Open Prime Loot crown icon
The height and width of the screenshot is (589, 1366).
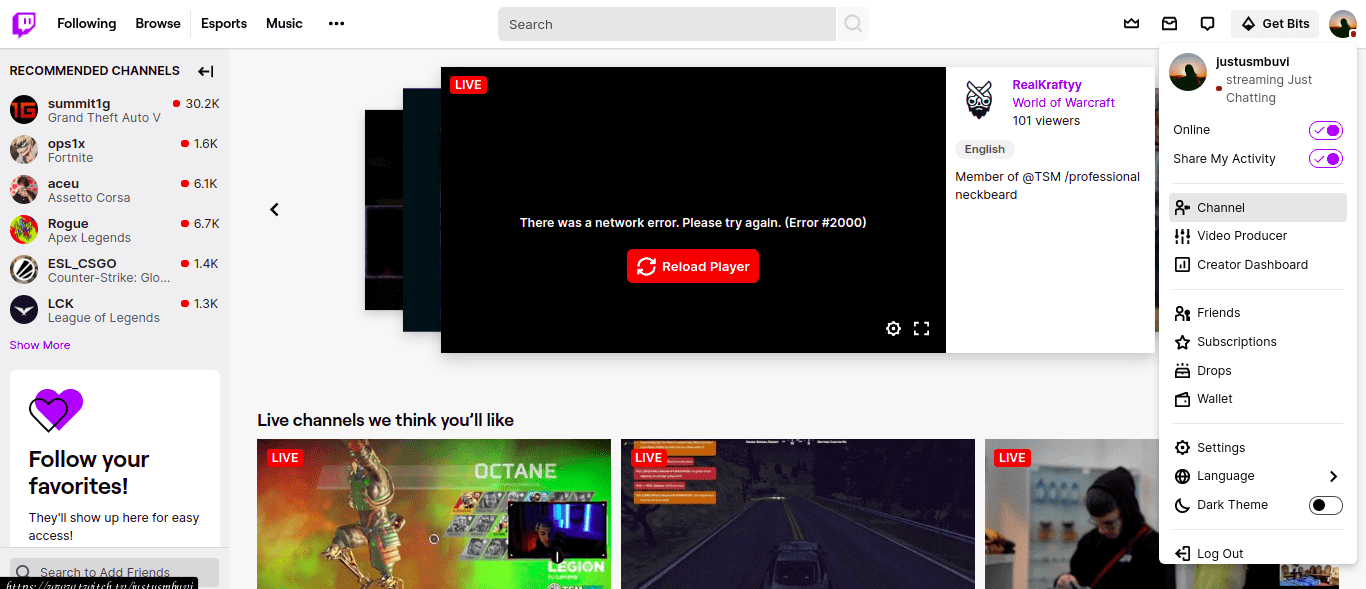pyautogui.click(x=1131, y=24)
